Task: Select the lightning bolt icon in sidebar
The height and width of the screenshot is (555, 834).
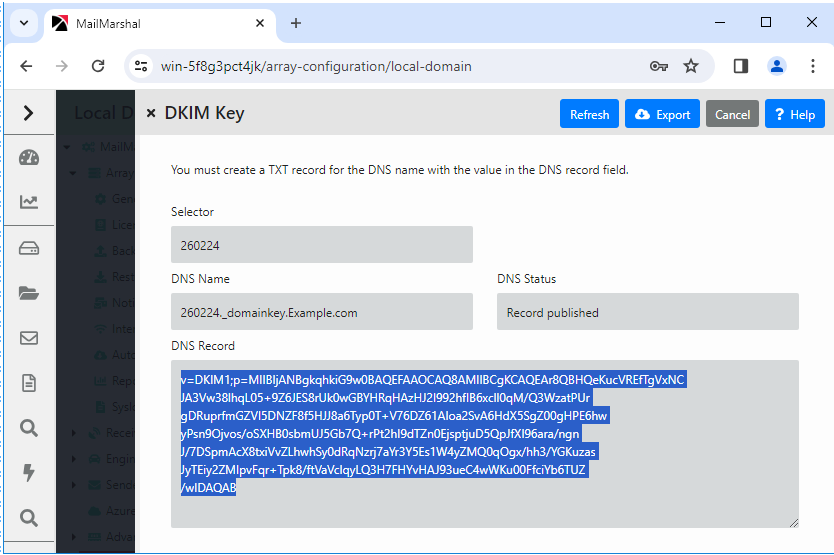Action: (x=28, y=472)
